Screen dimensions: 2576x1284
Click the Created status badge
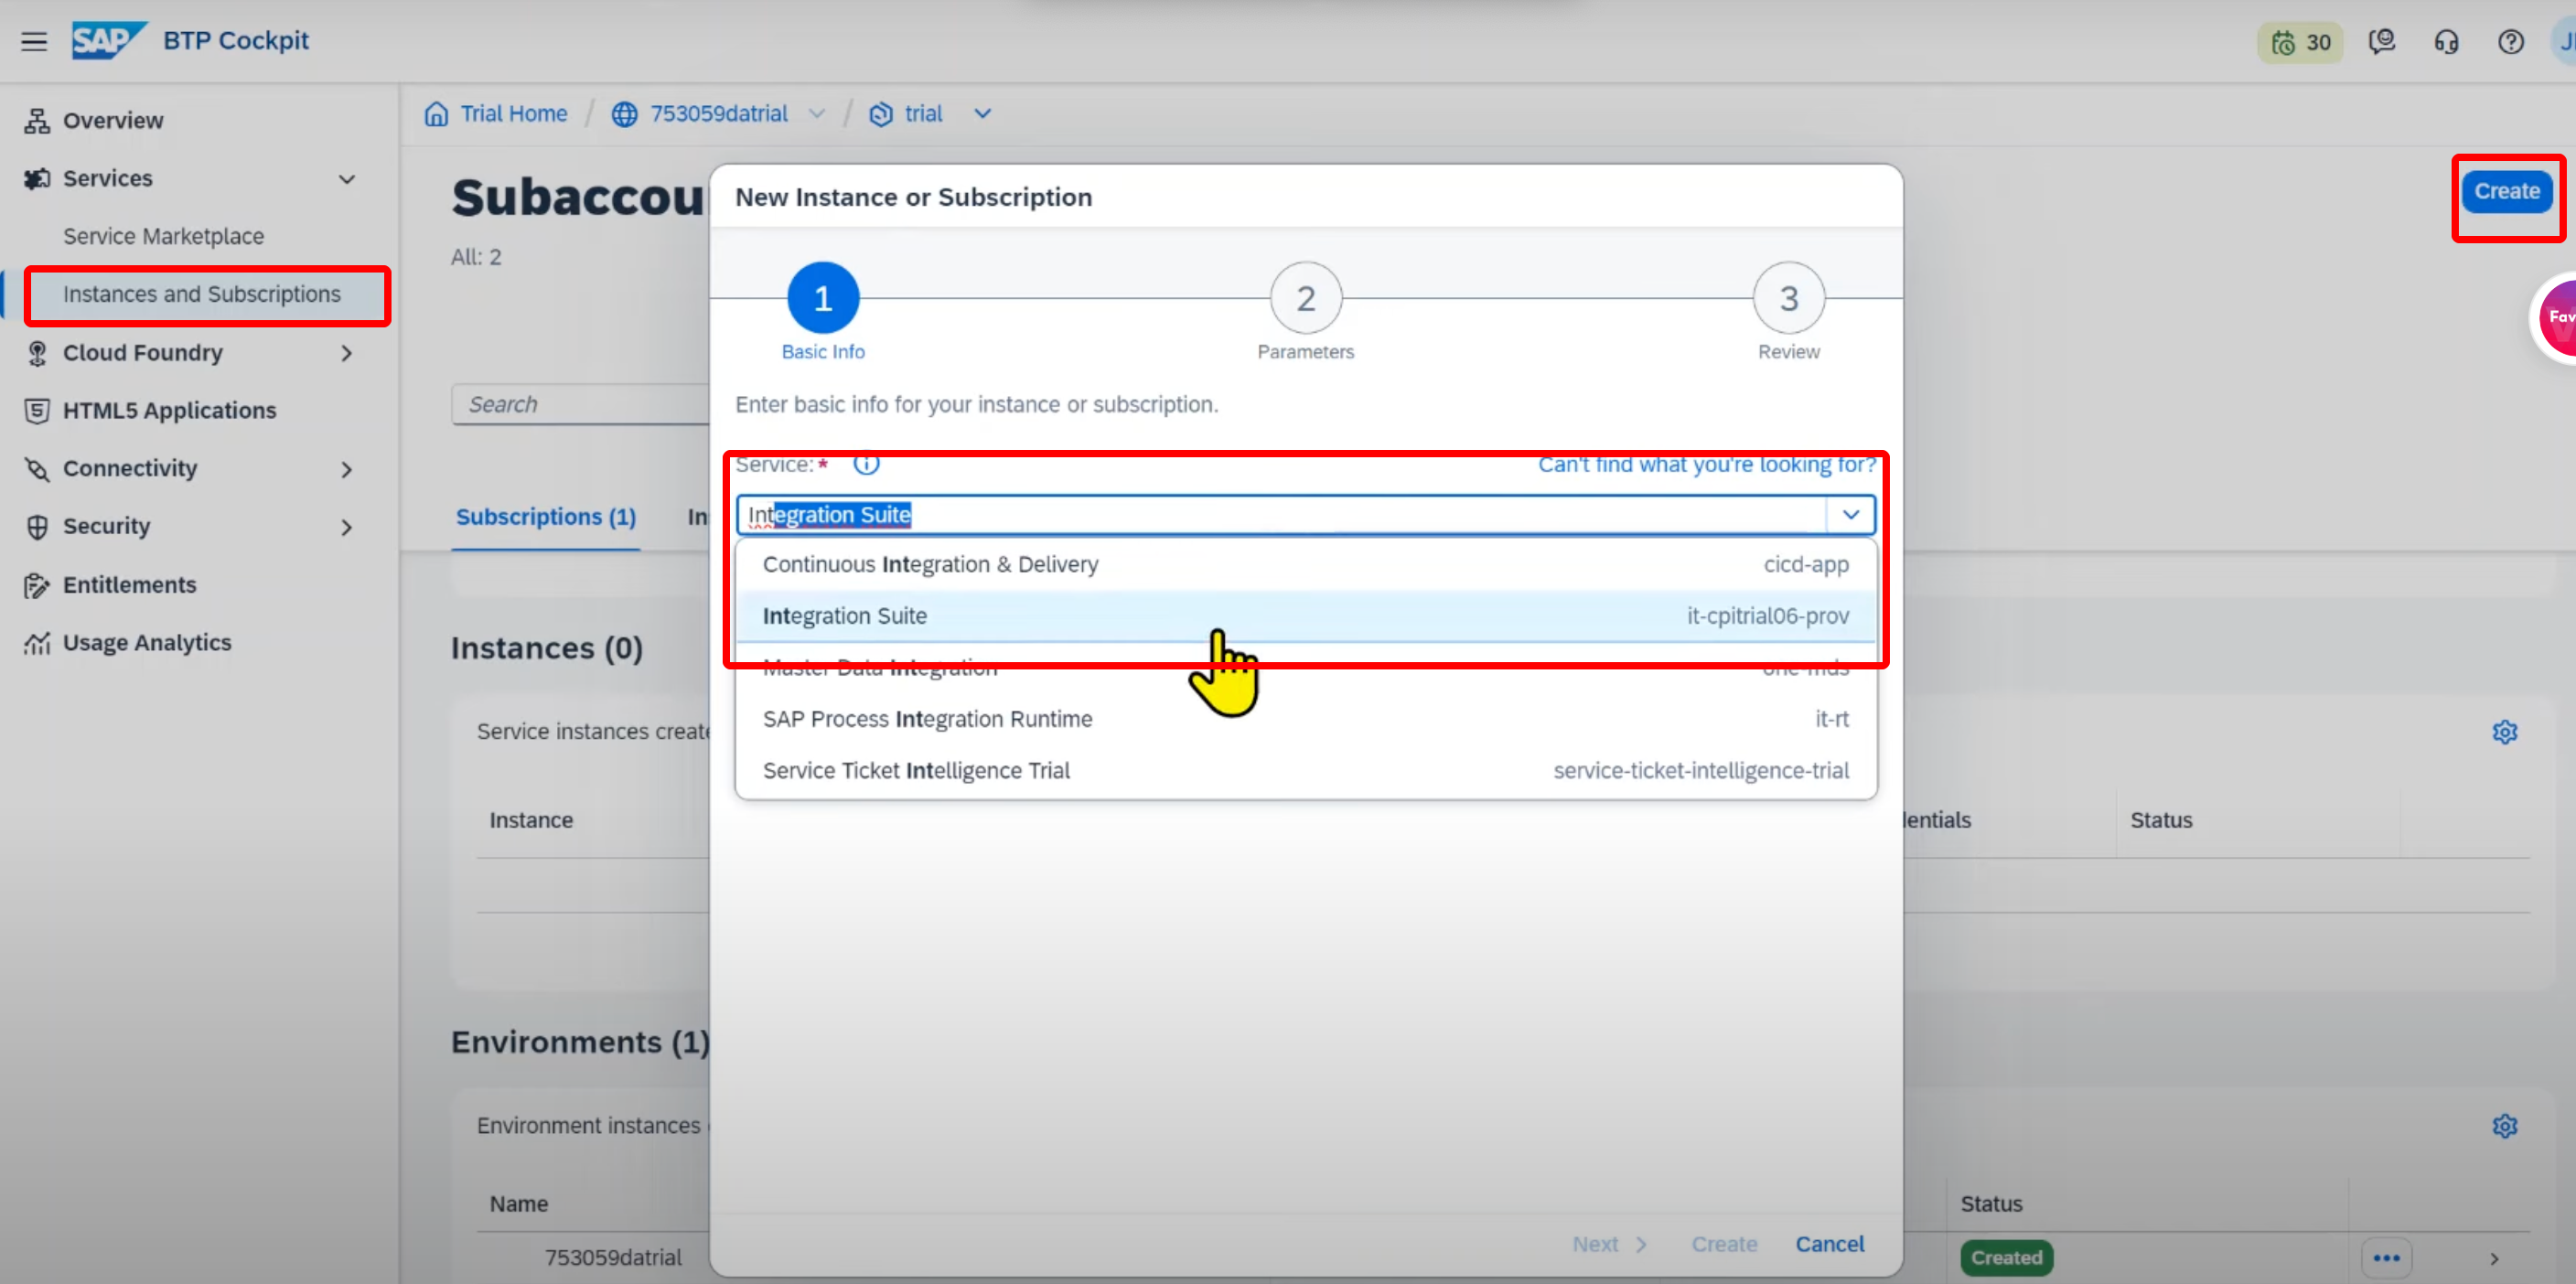click(x=2006, y=1257)
